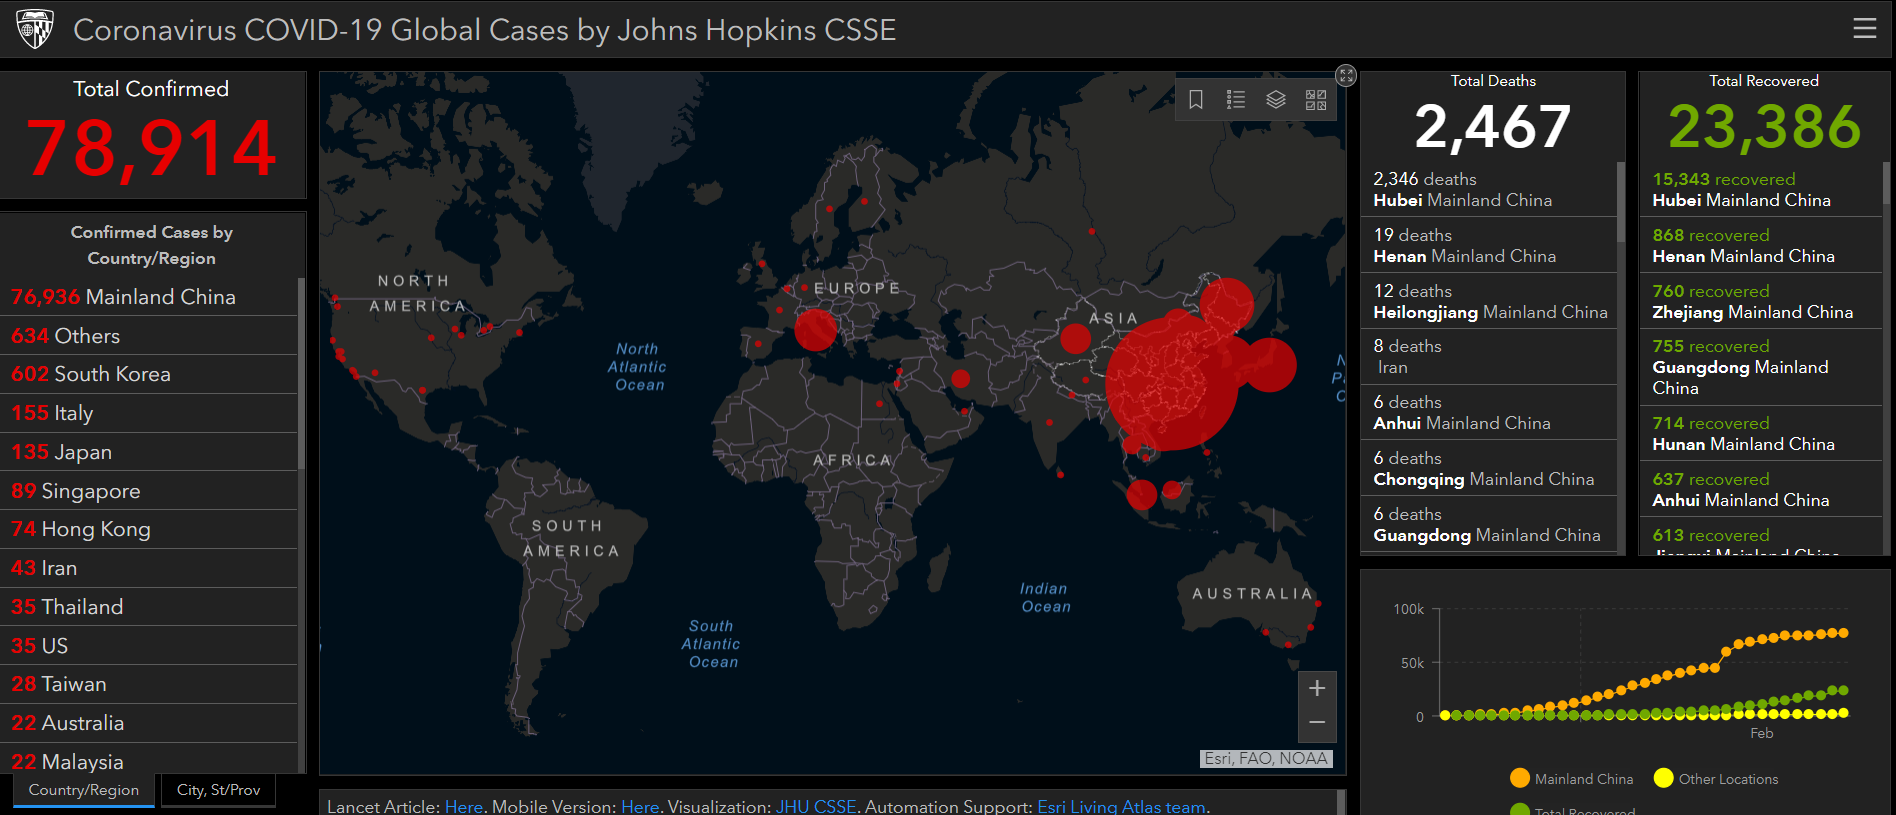Viewport: 1896px width, 815px height.
Task: Zoom out on the map
Action: tap(1317, 722)
